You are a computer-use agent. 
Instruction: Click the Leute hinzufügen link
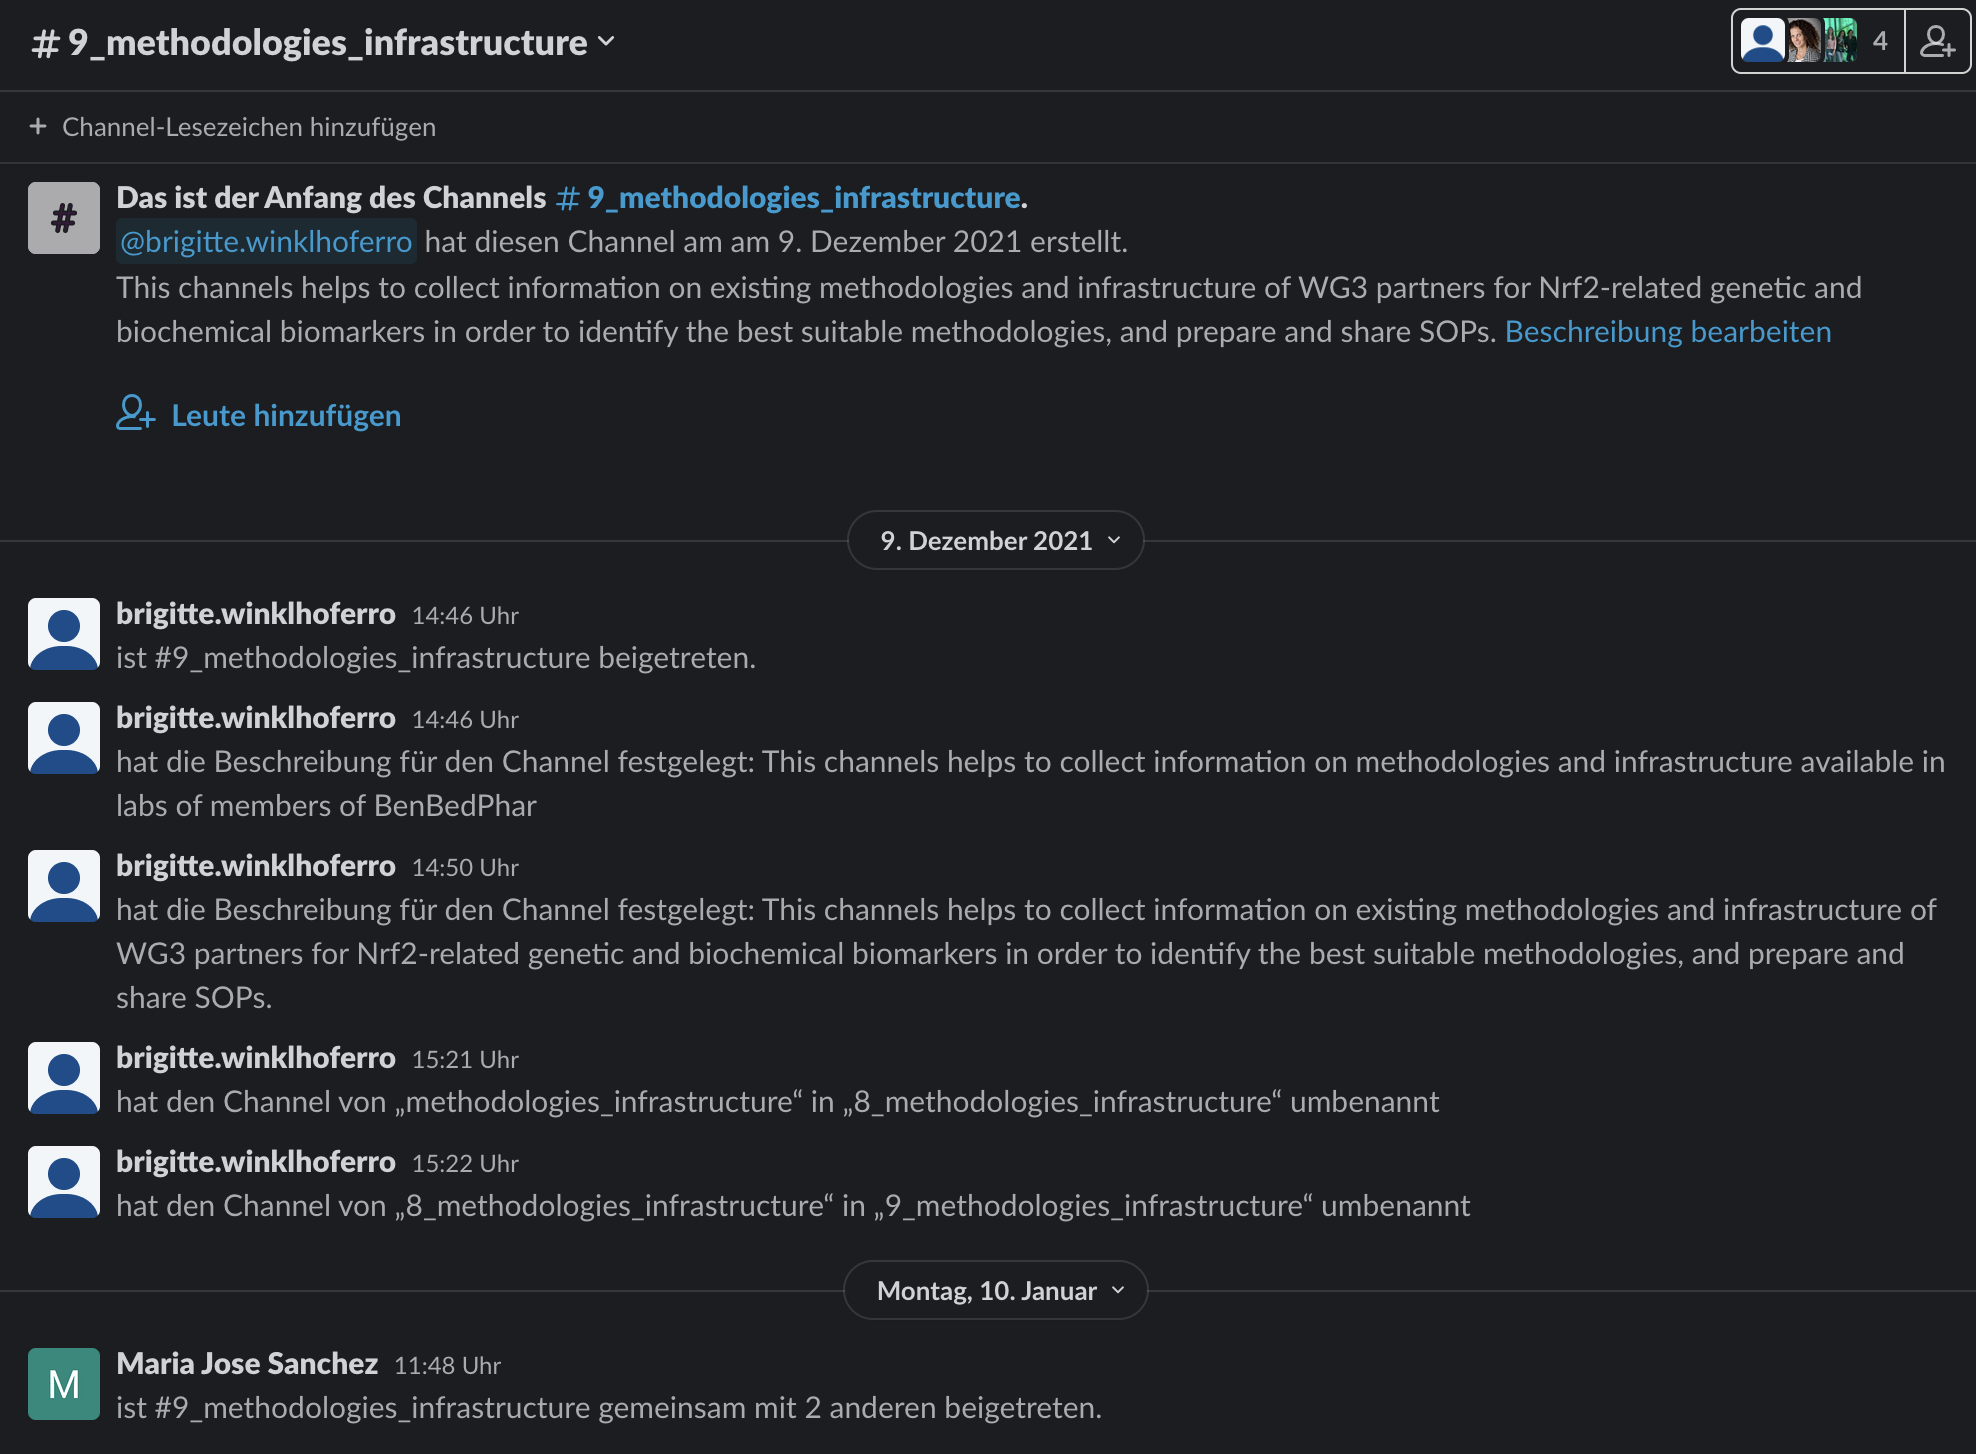point(286,415)
